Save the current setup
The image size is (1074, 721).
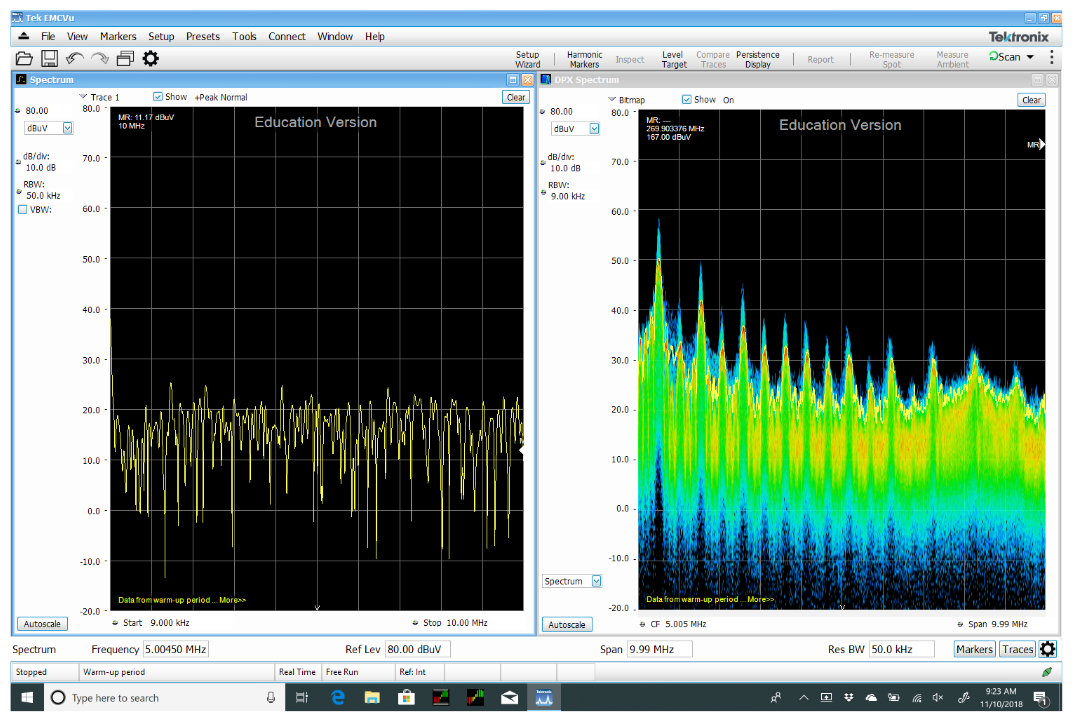48,57
